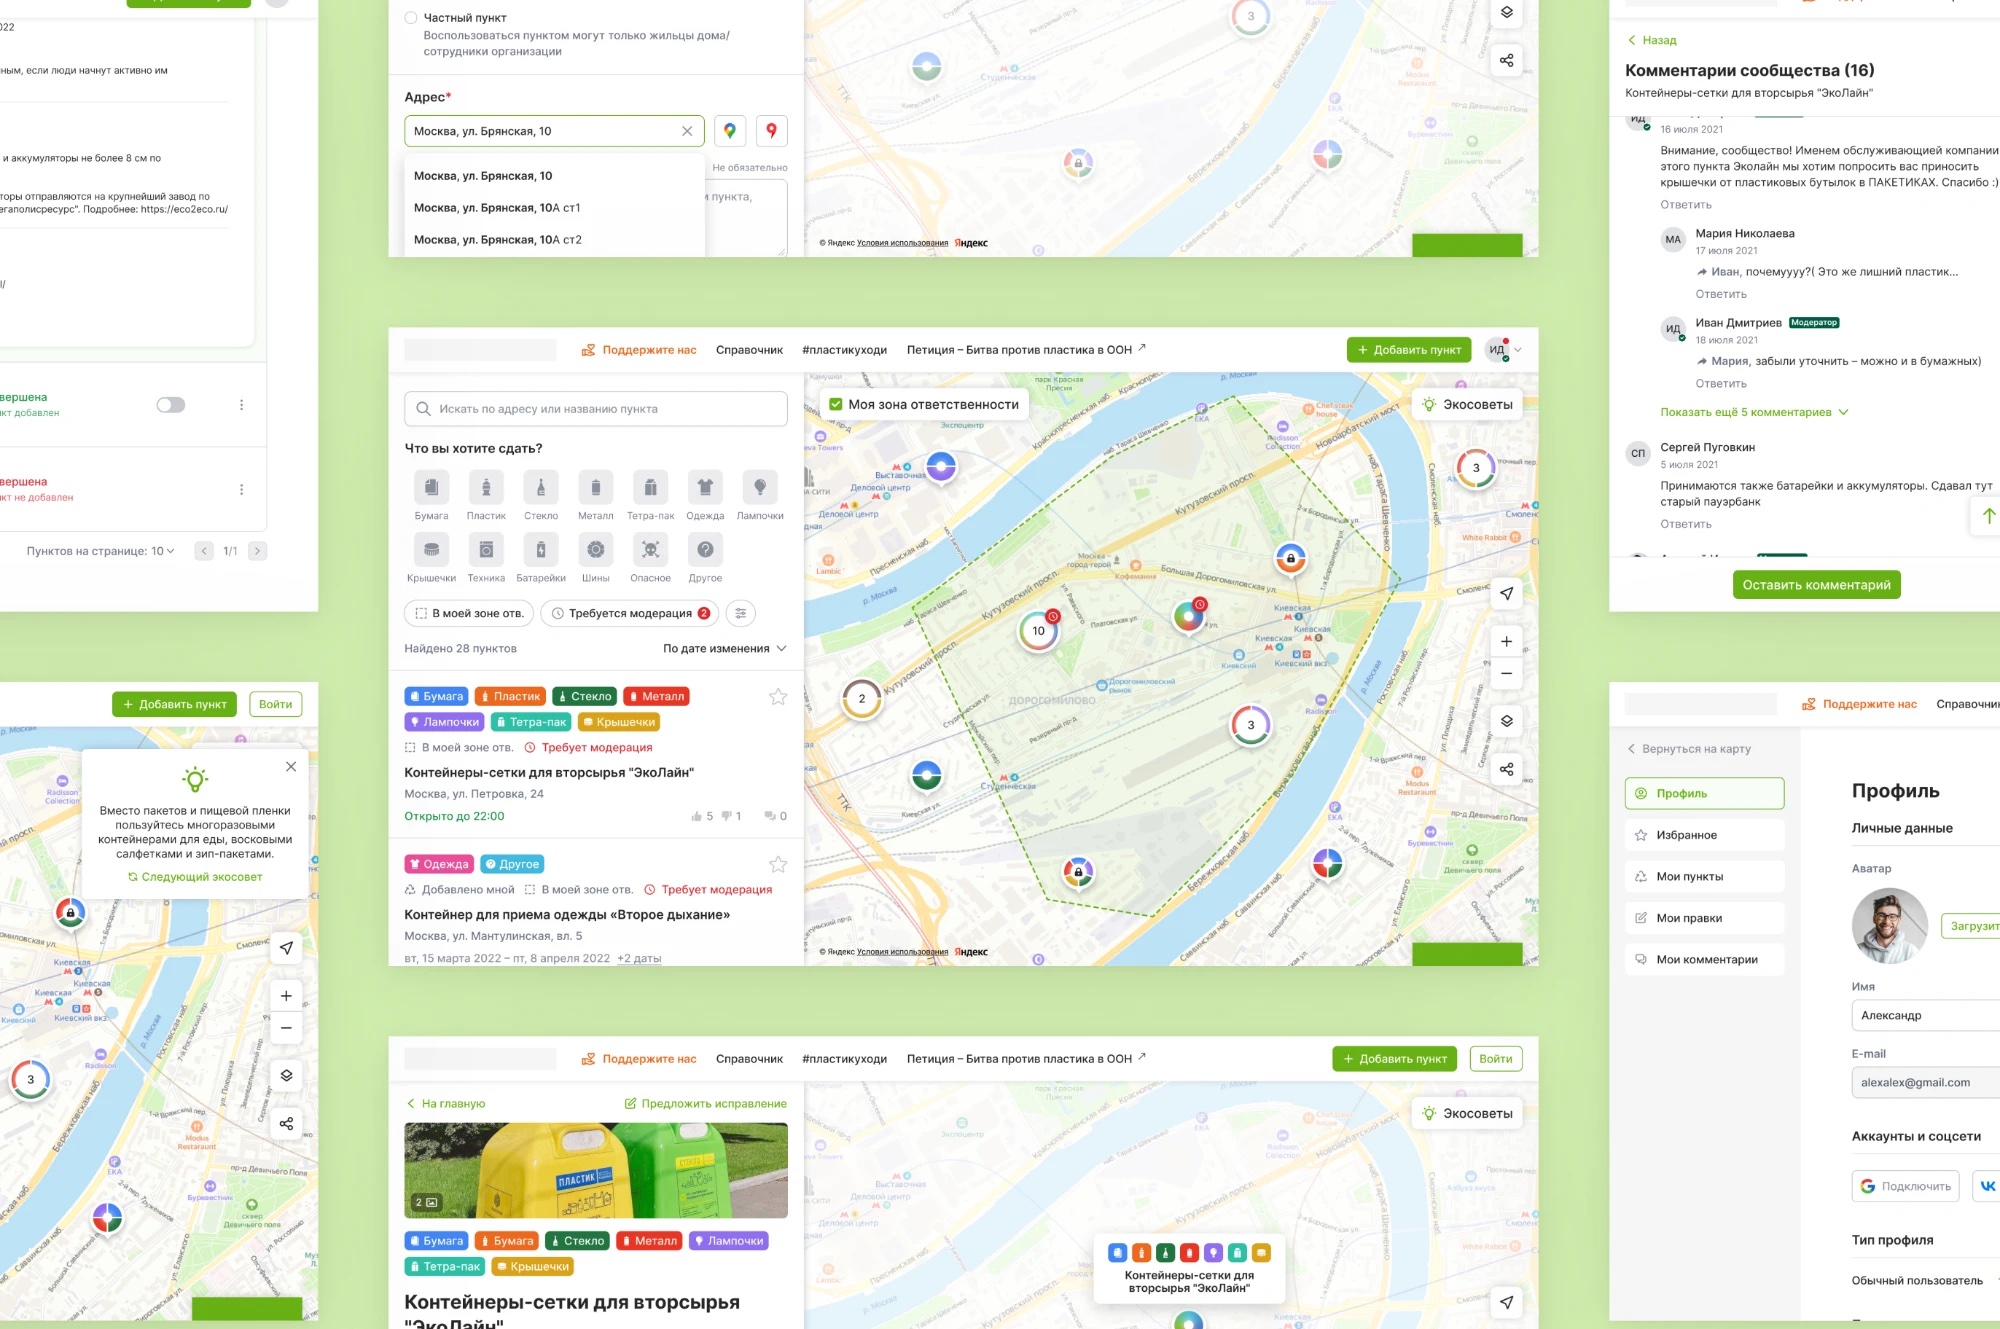The image size is (2000, 1329).
Task: Click Войти in the bottom window header
Action: tap(1495, 1059)
